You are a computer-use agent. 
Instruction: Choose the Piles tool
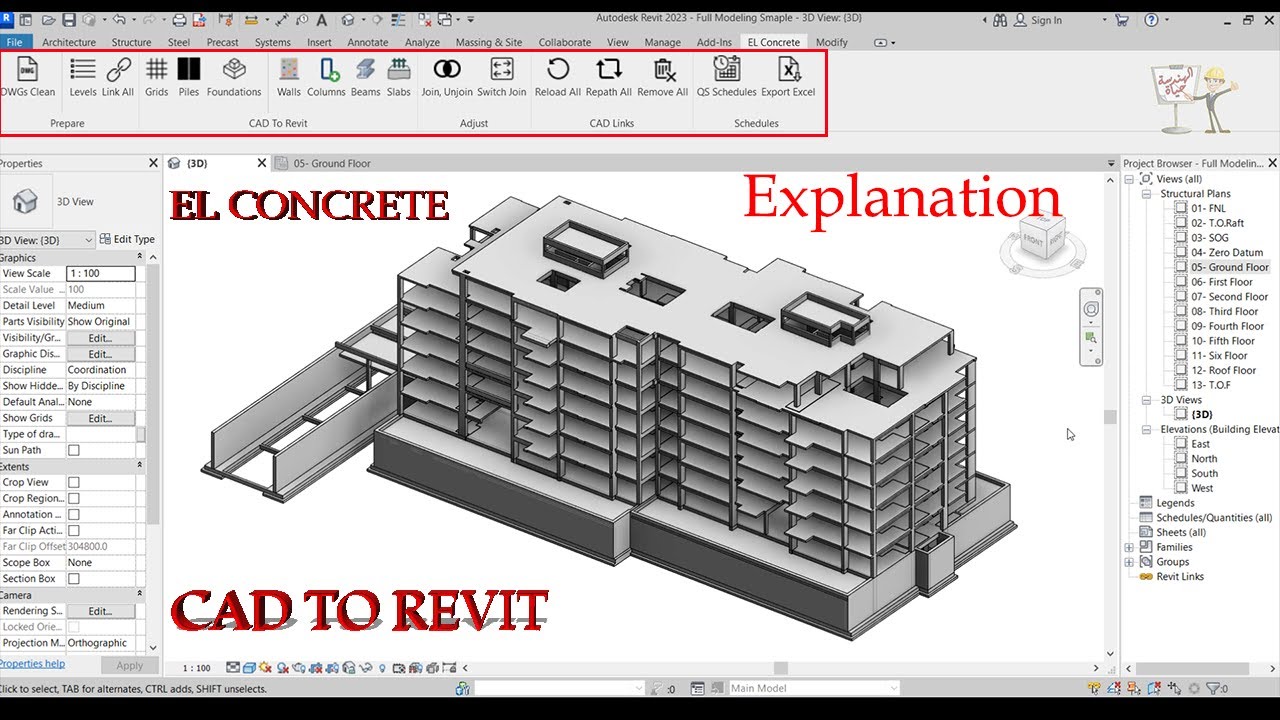coord(189,77)
